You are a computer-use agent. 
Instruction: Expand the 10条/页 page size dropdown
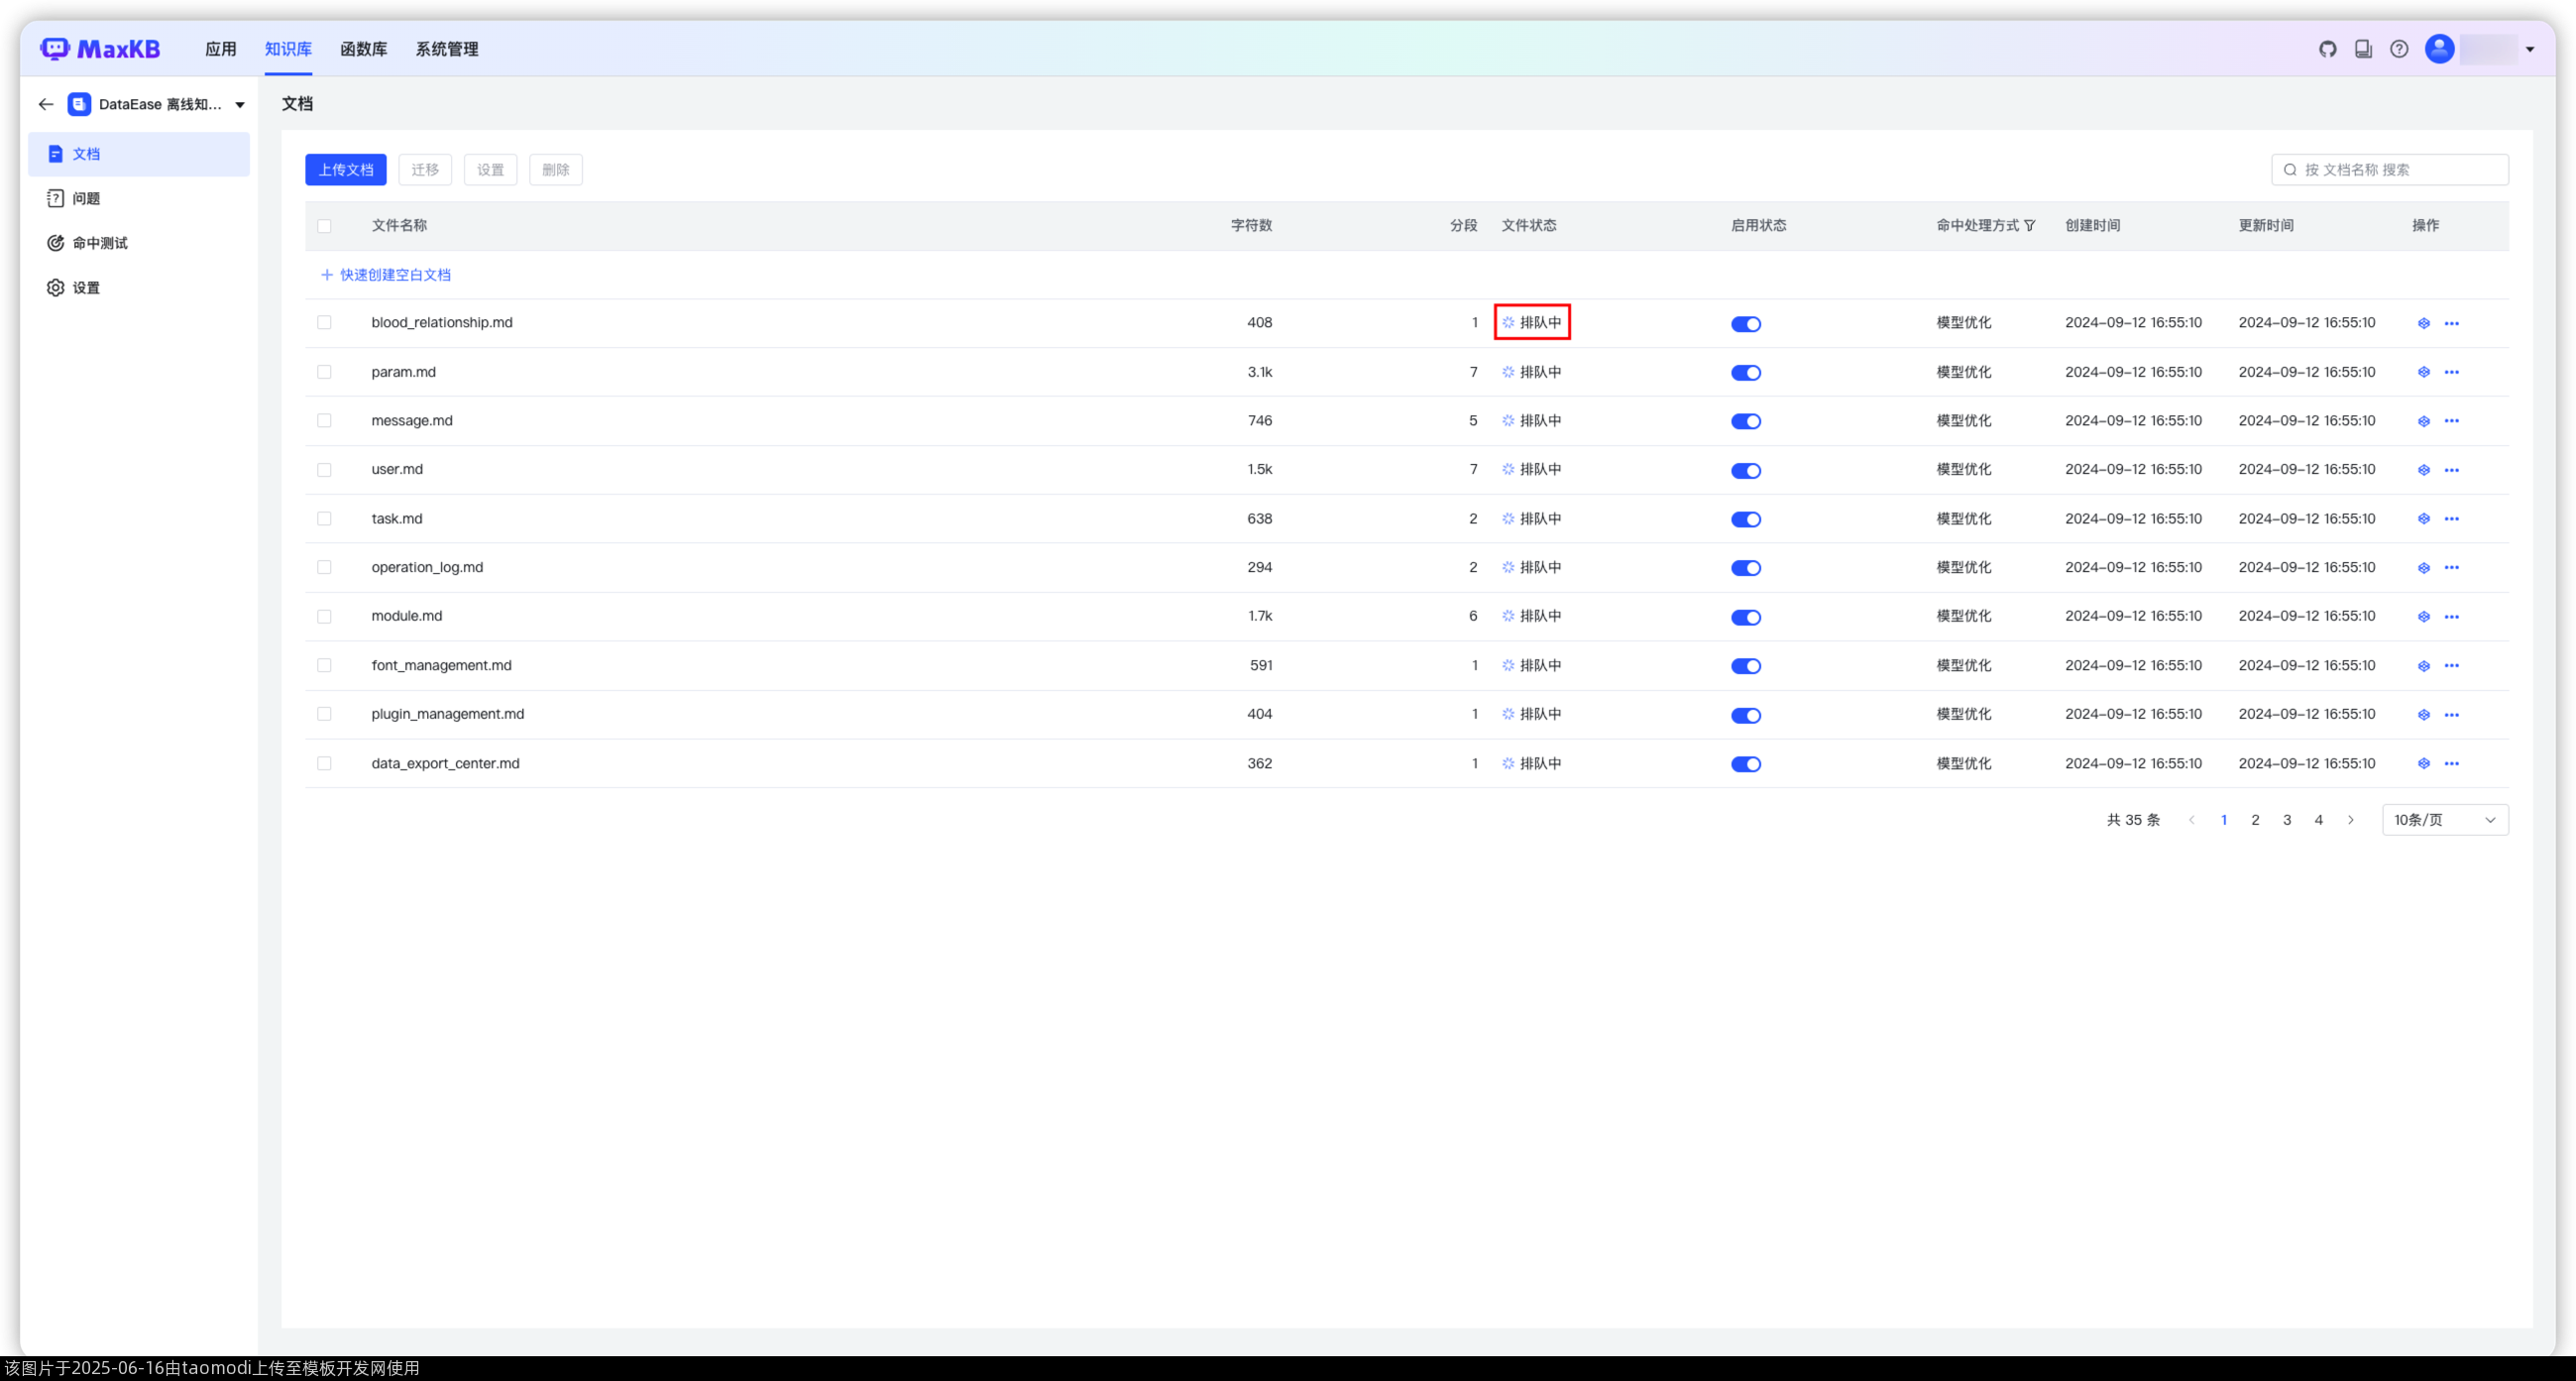(2444, 820)
